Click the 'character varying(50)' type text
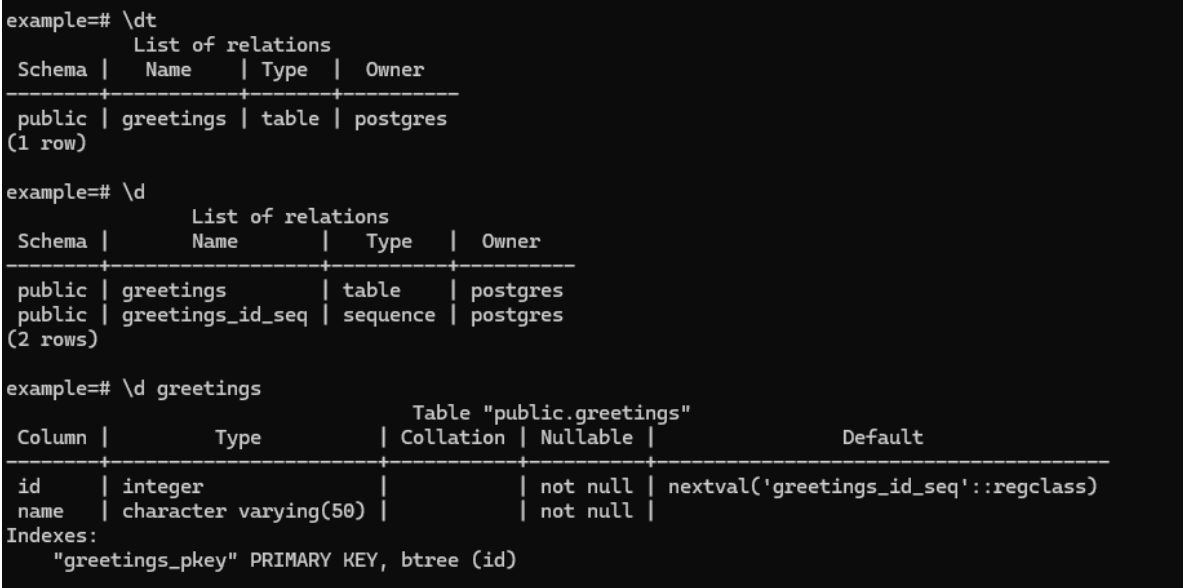 pyautogui.click(x=244, y=512)
